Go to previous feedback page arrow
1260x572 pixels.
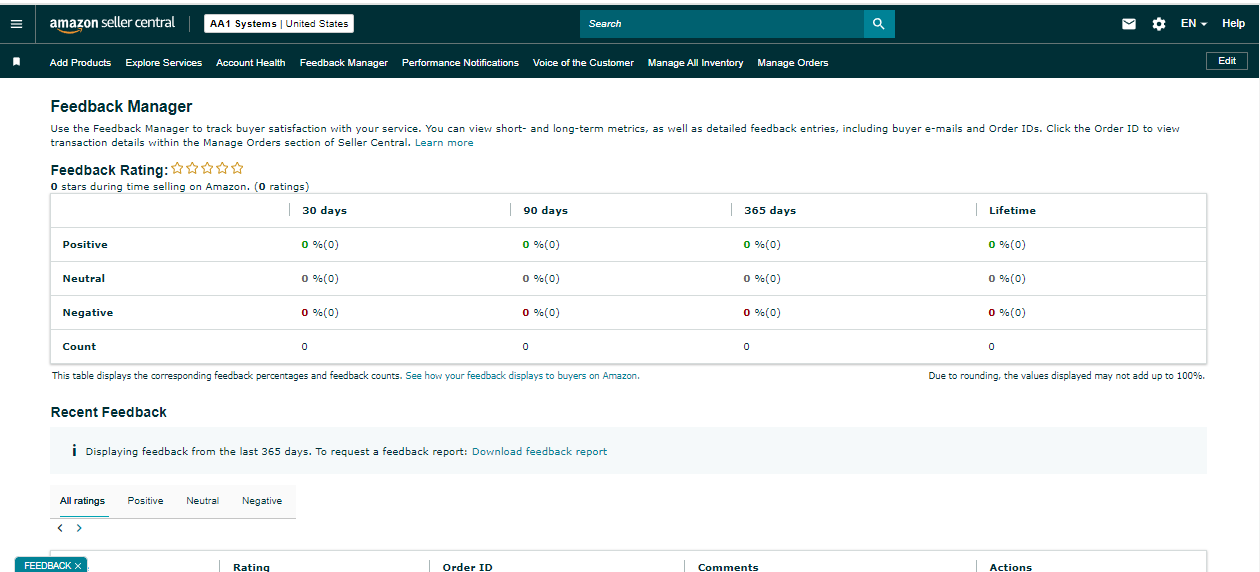[x=60, y=528]
